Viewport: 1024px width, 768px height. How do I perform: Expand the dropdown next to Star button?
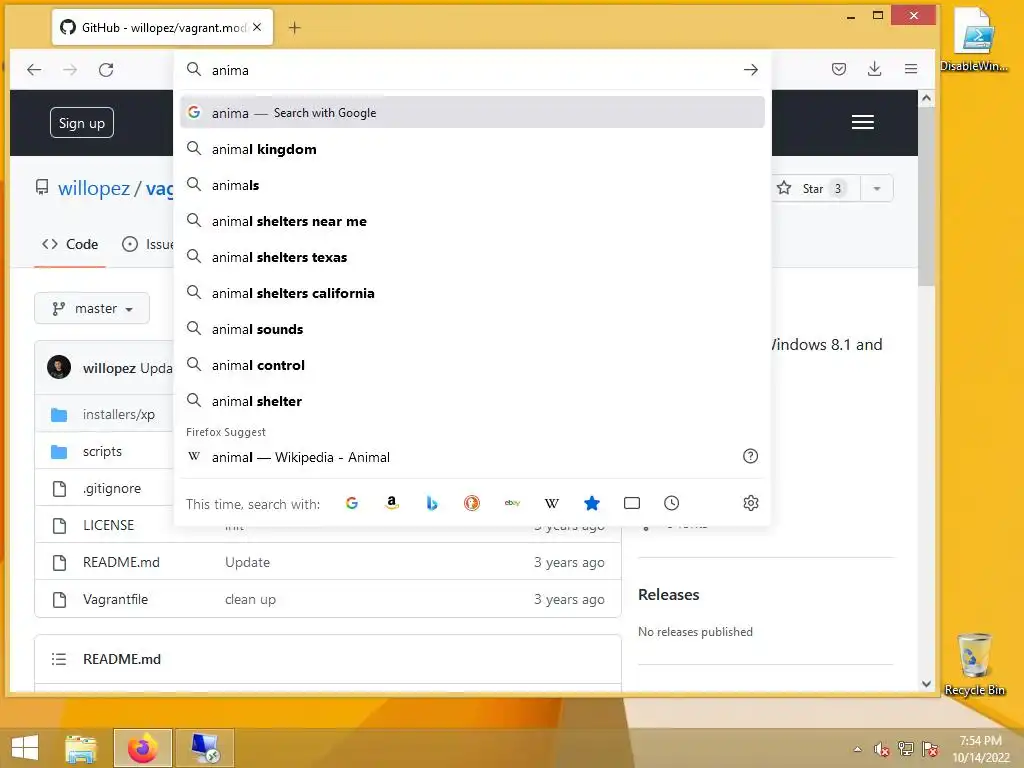coord(876,188)
